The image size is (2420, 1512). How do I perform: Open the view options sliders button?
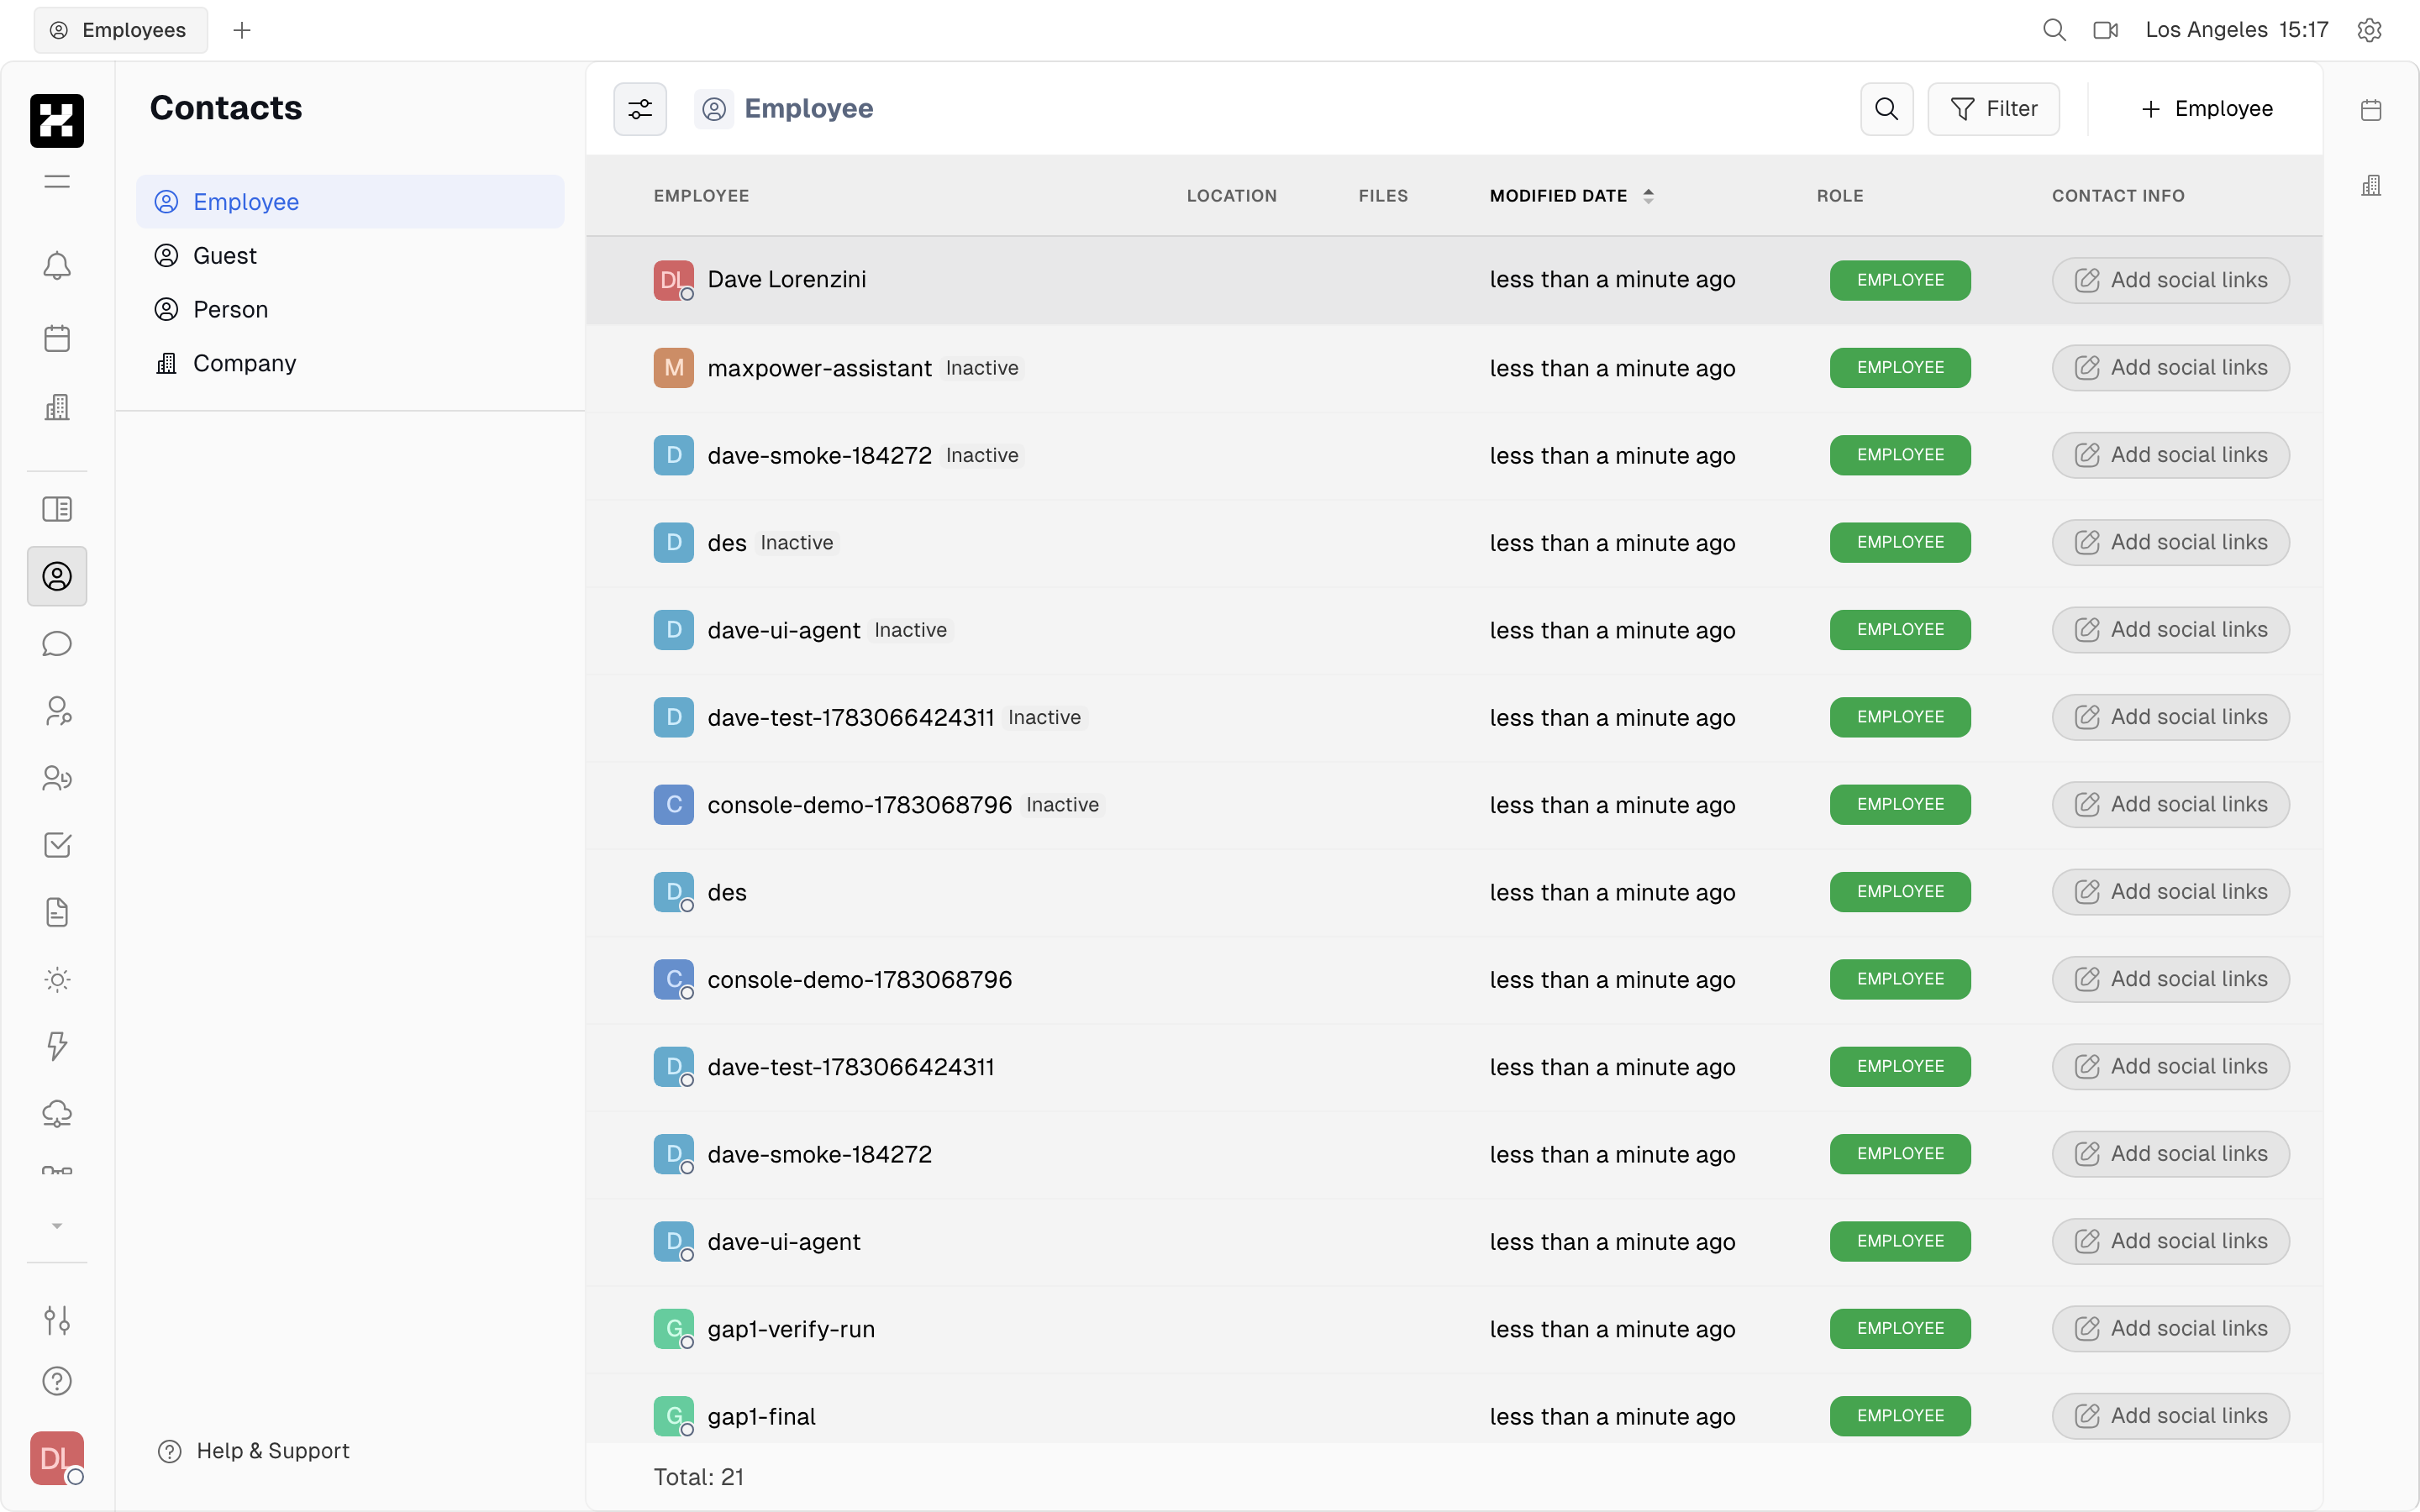tap(640, 109)
